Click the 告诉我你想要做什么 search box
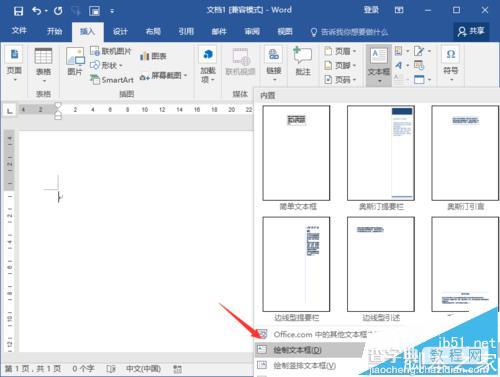Image resolution: width=500 pixels, height=377 pixels. (350, 32)
